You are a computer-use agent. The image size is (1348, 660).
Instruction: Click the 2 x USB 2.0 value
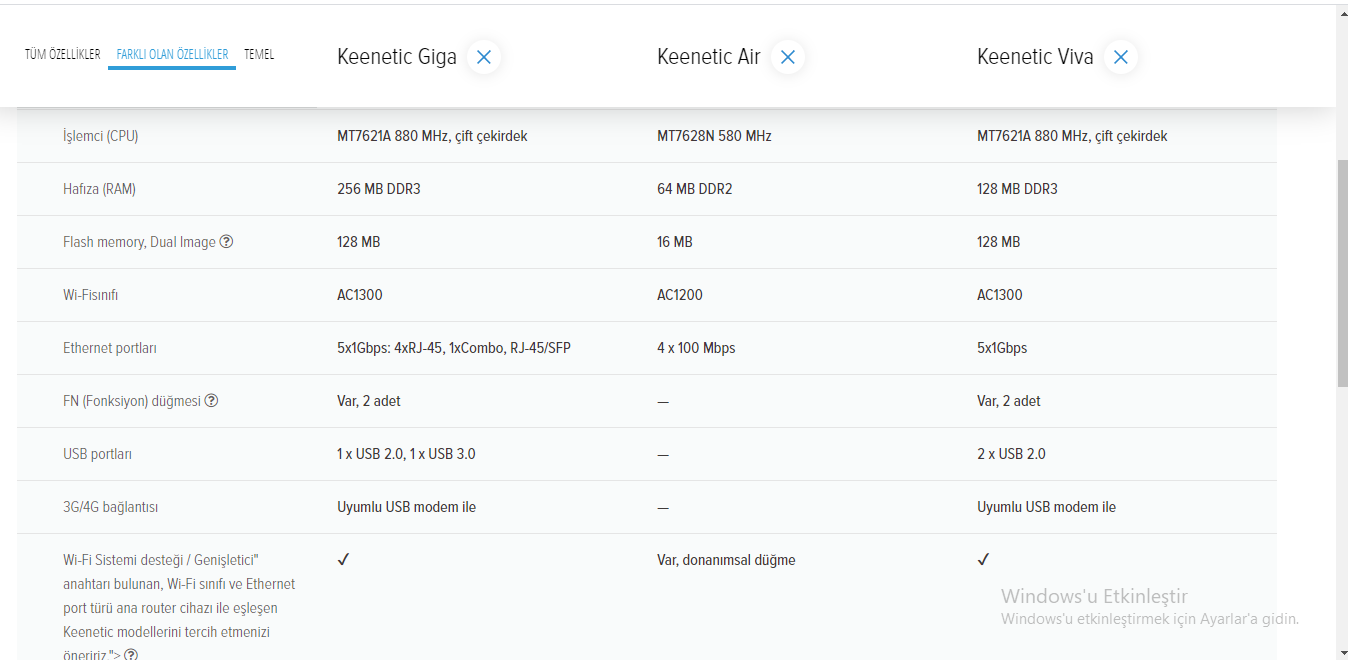[1011, 454]
